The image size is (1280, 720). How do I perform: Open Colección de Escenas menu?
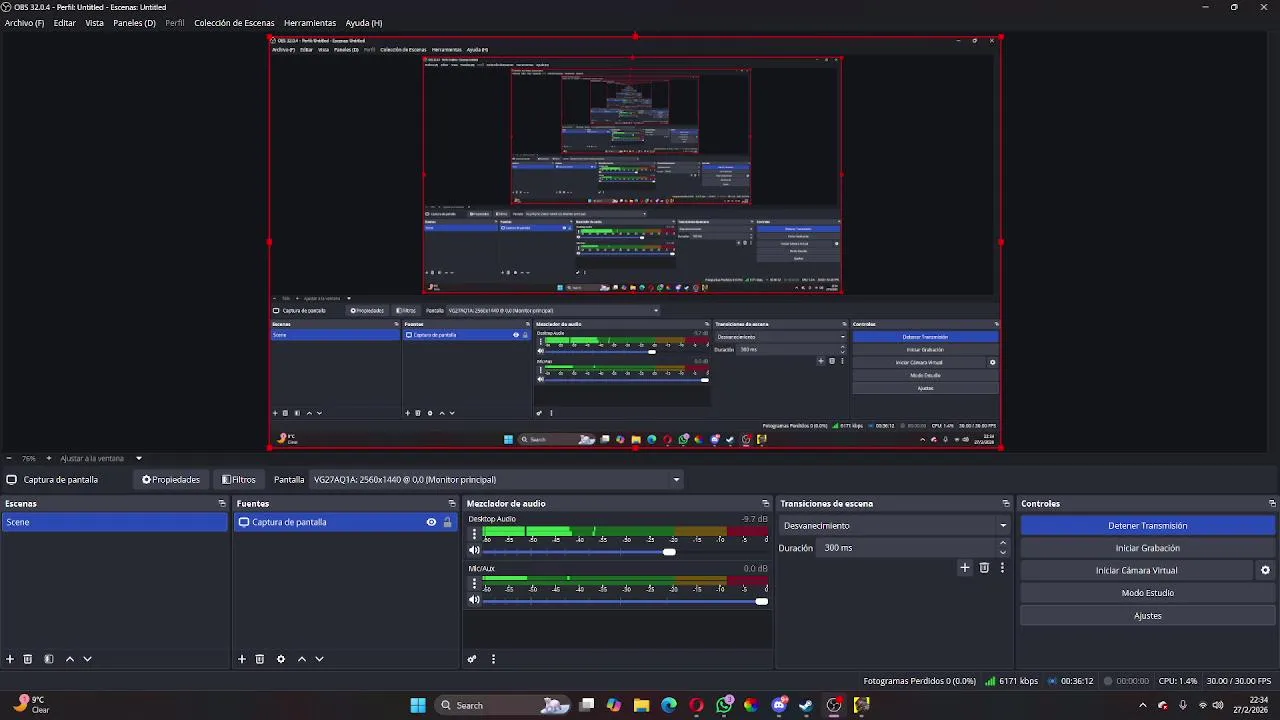[234, 23]
